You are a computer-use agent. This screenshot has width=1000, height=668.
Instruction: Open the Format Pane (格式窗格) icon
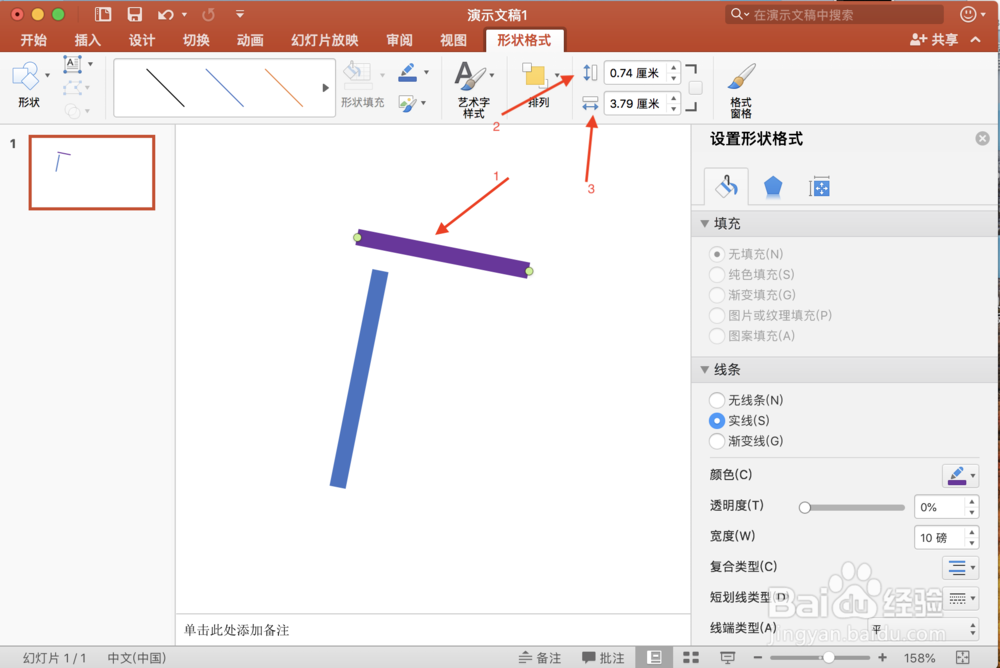742,77
